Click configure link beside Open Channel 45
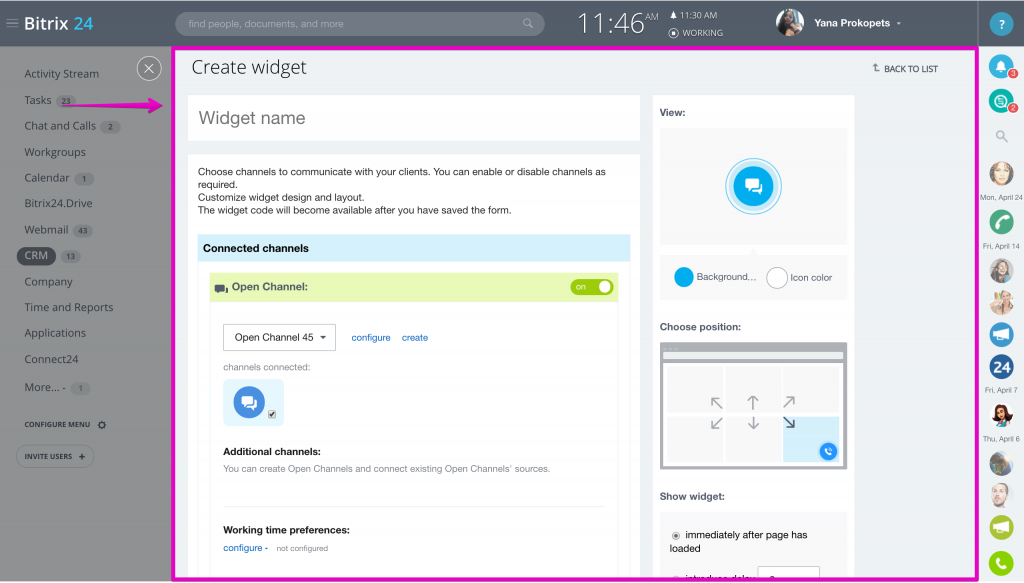Screen dimensions: 1024x583 click(371, 338)
